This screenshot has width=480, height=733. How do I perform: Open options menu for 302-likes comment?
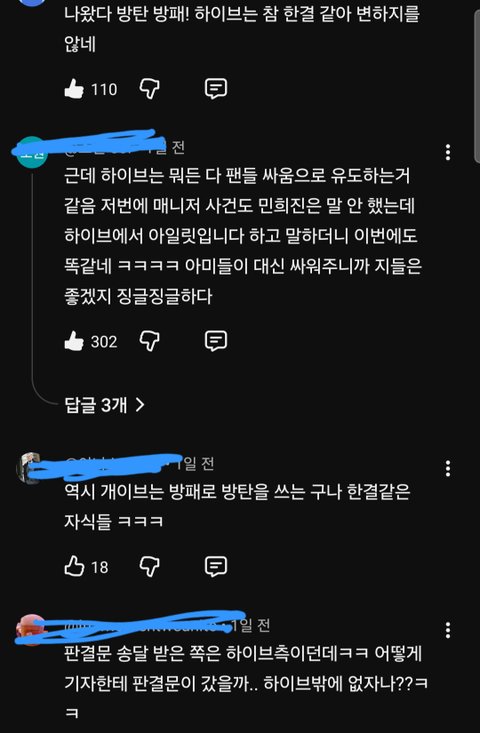448,152
